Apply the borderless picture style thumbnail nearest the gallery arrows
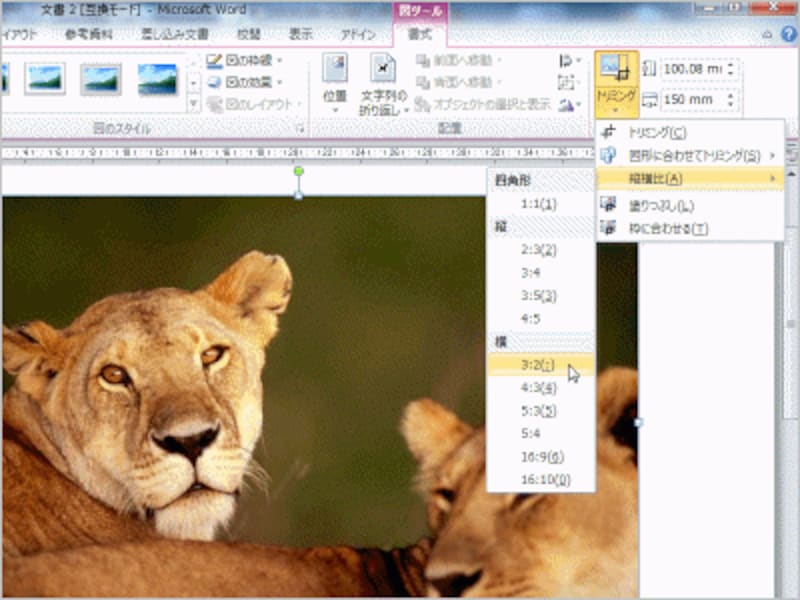Viewport: 800px width, 600px height. [157, 79]
